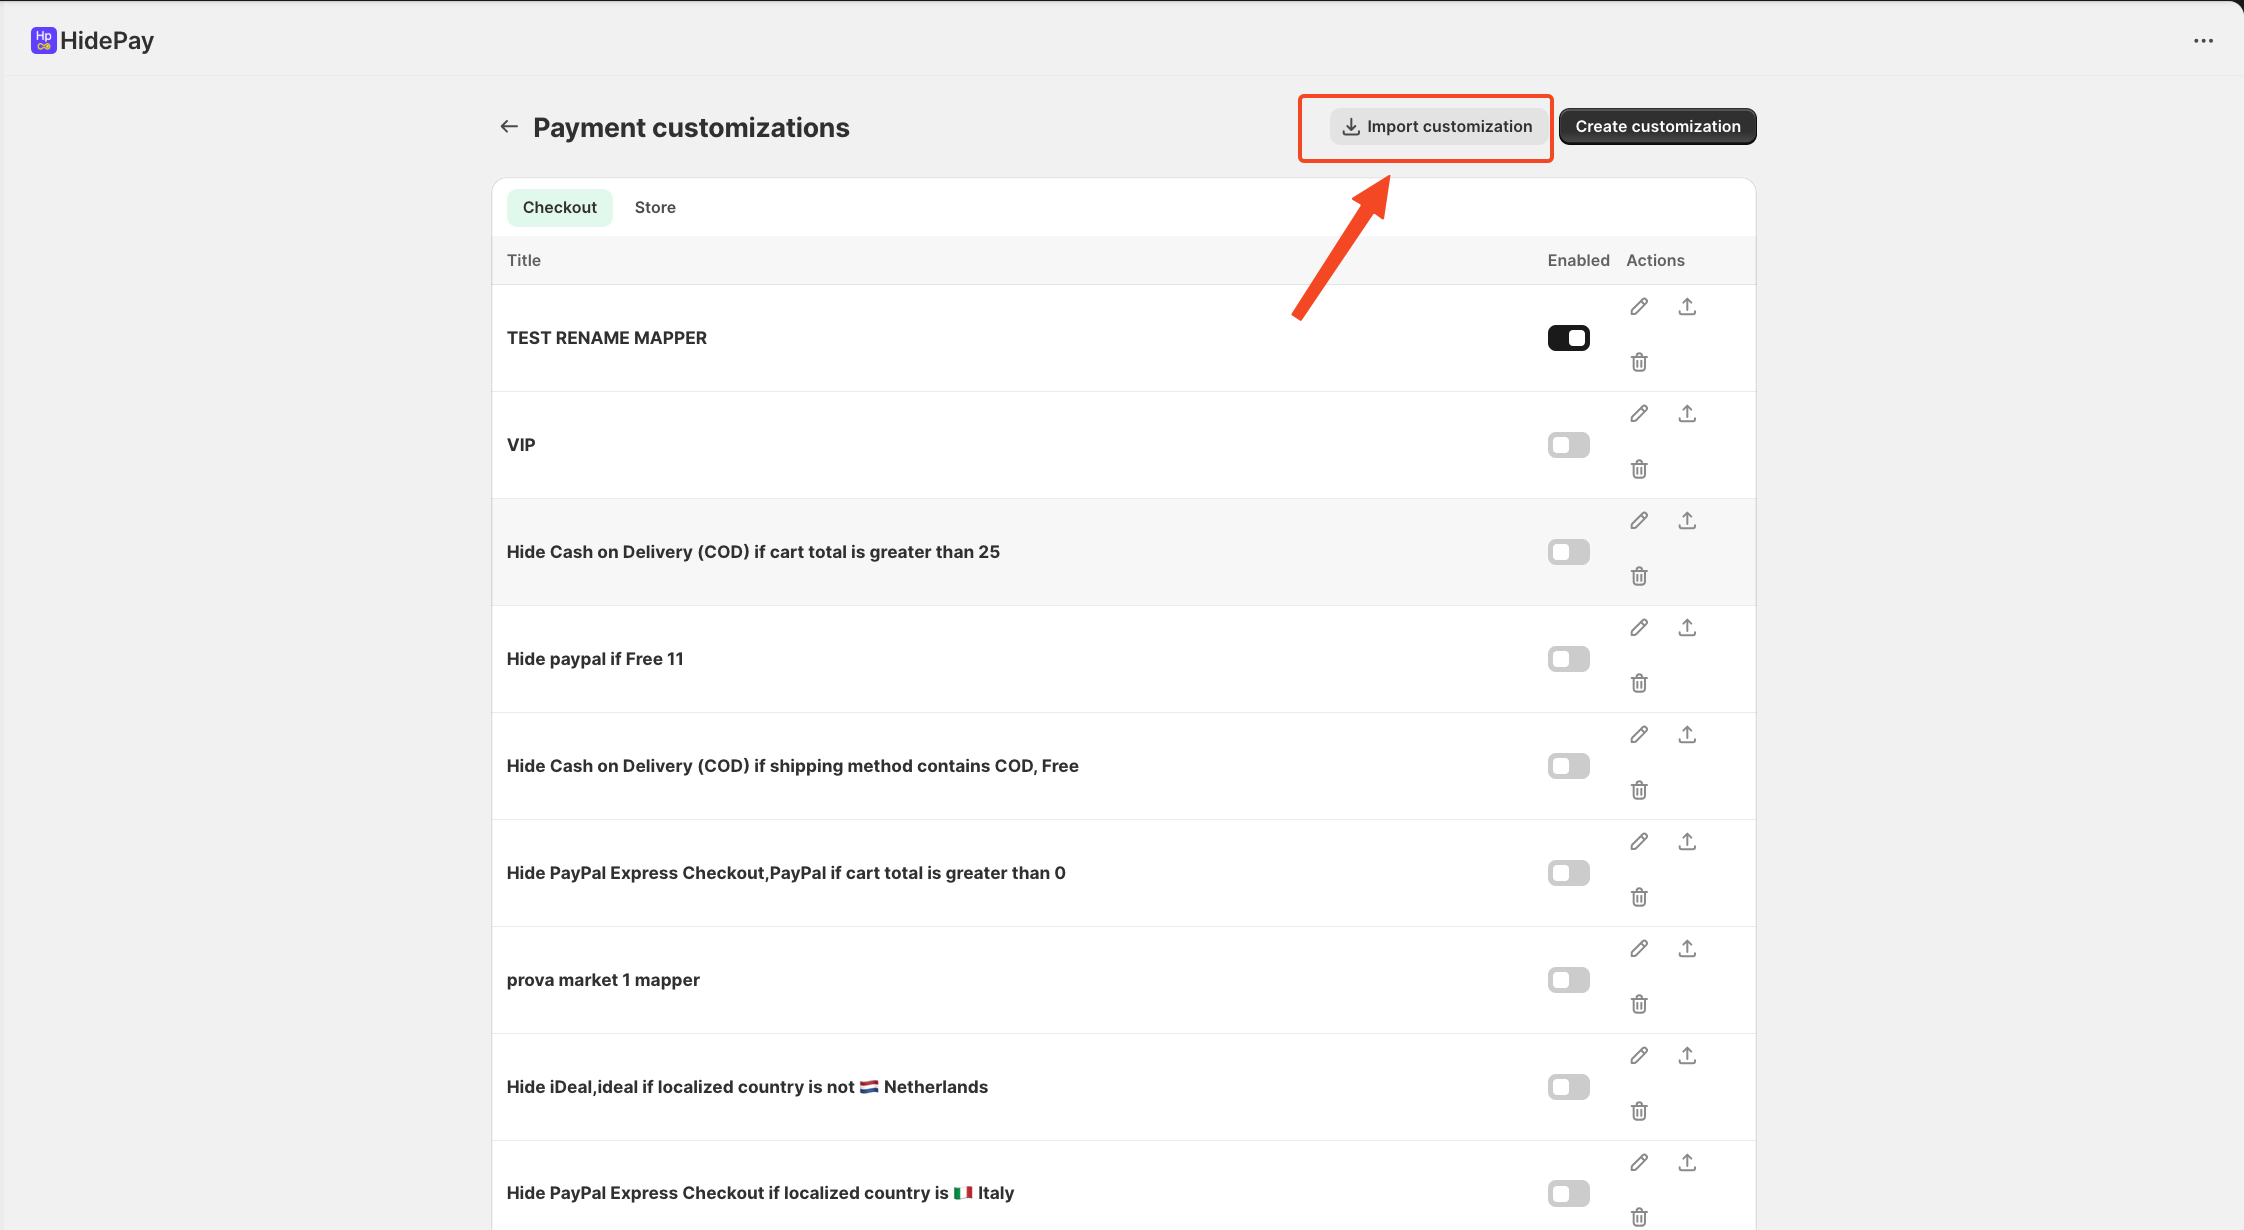The width and height of the screenshot is (2244, 1230).
Task: Delete the prova market 1 mapper rule
Action: pos(1638,1004)
